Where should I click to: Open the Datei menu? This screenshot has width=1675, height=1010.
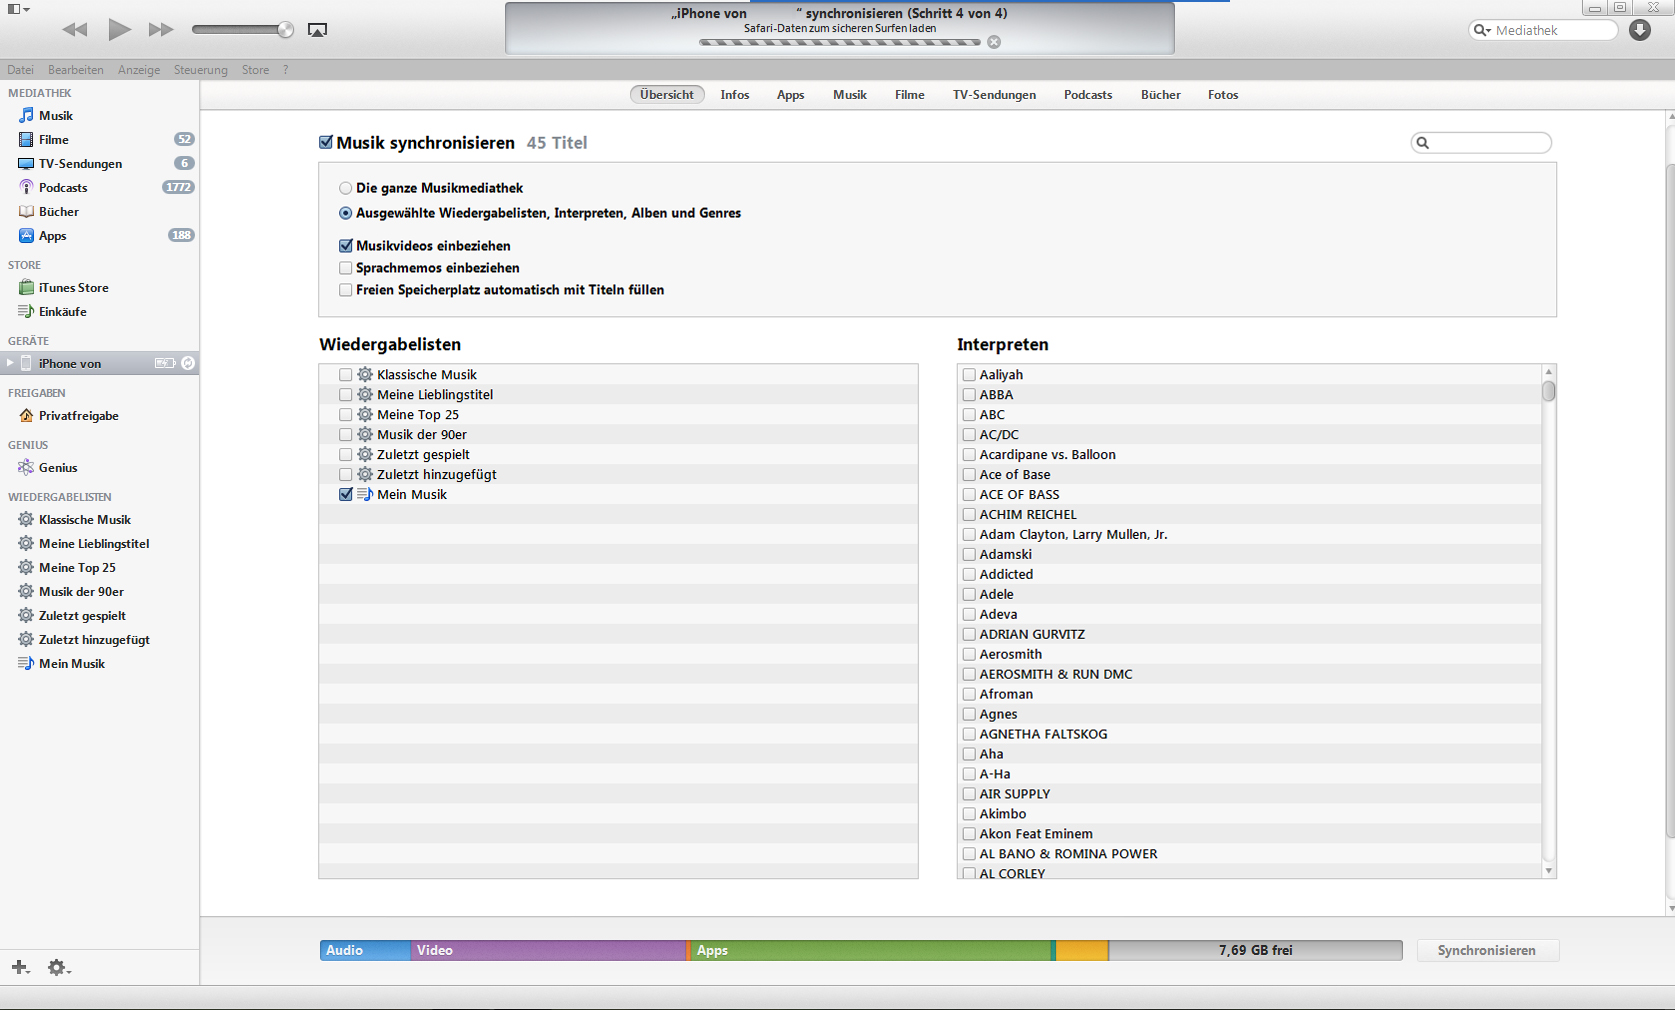click(x=20, y=70)
